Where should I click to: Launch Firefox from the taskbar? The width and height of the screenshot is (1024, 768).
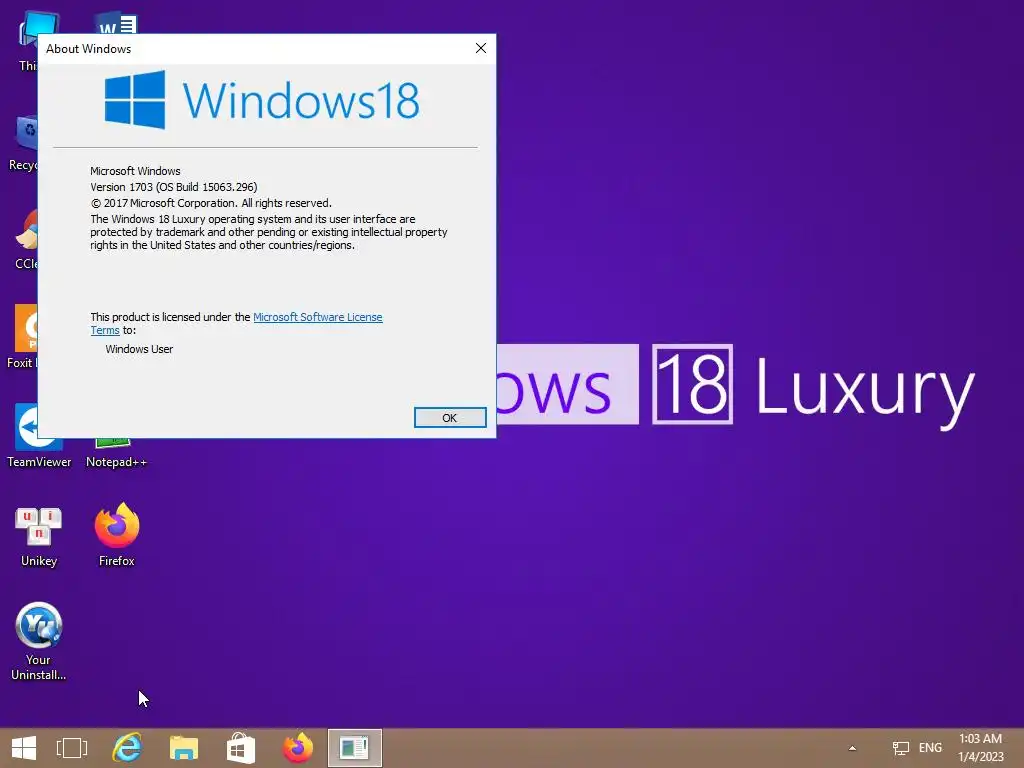tap(298, 748)
